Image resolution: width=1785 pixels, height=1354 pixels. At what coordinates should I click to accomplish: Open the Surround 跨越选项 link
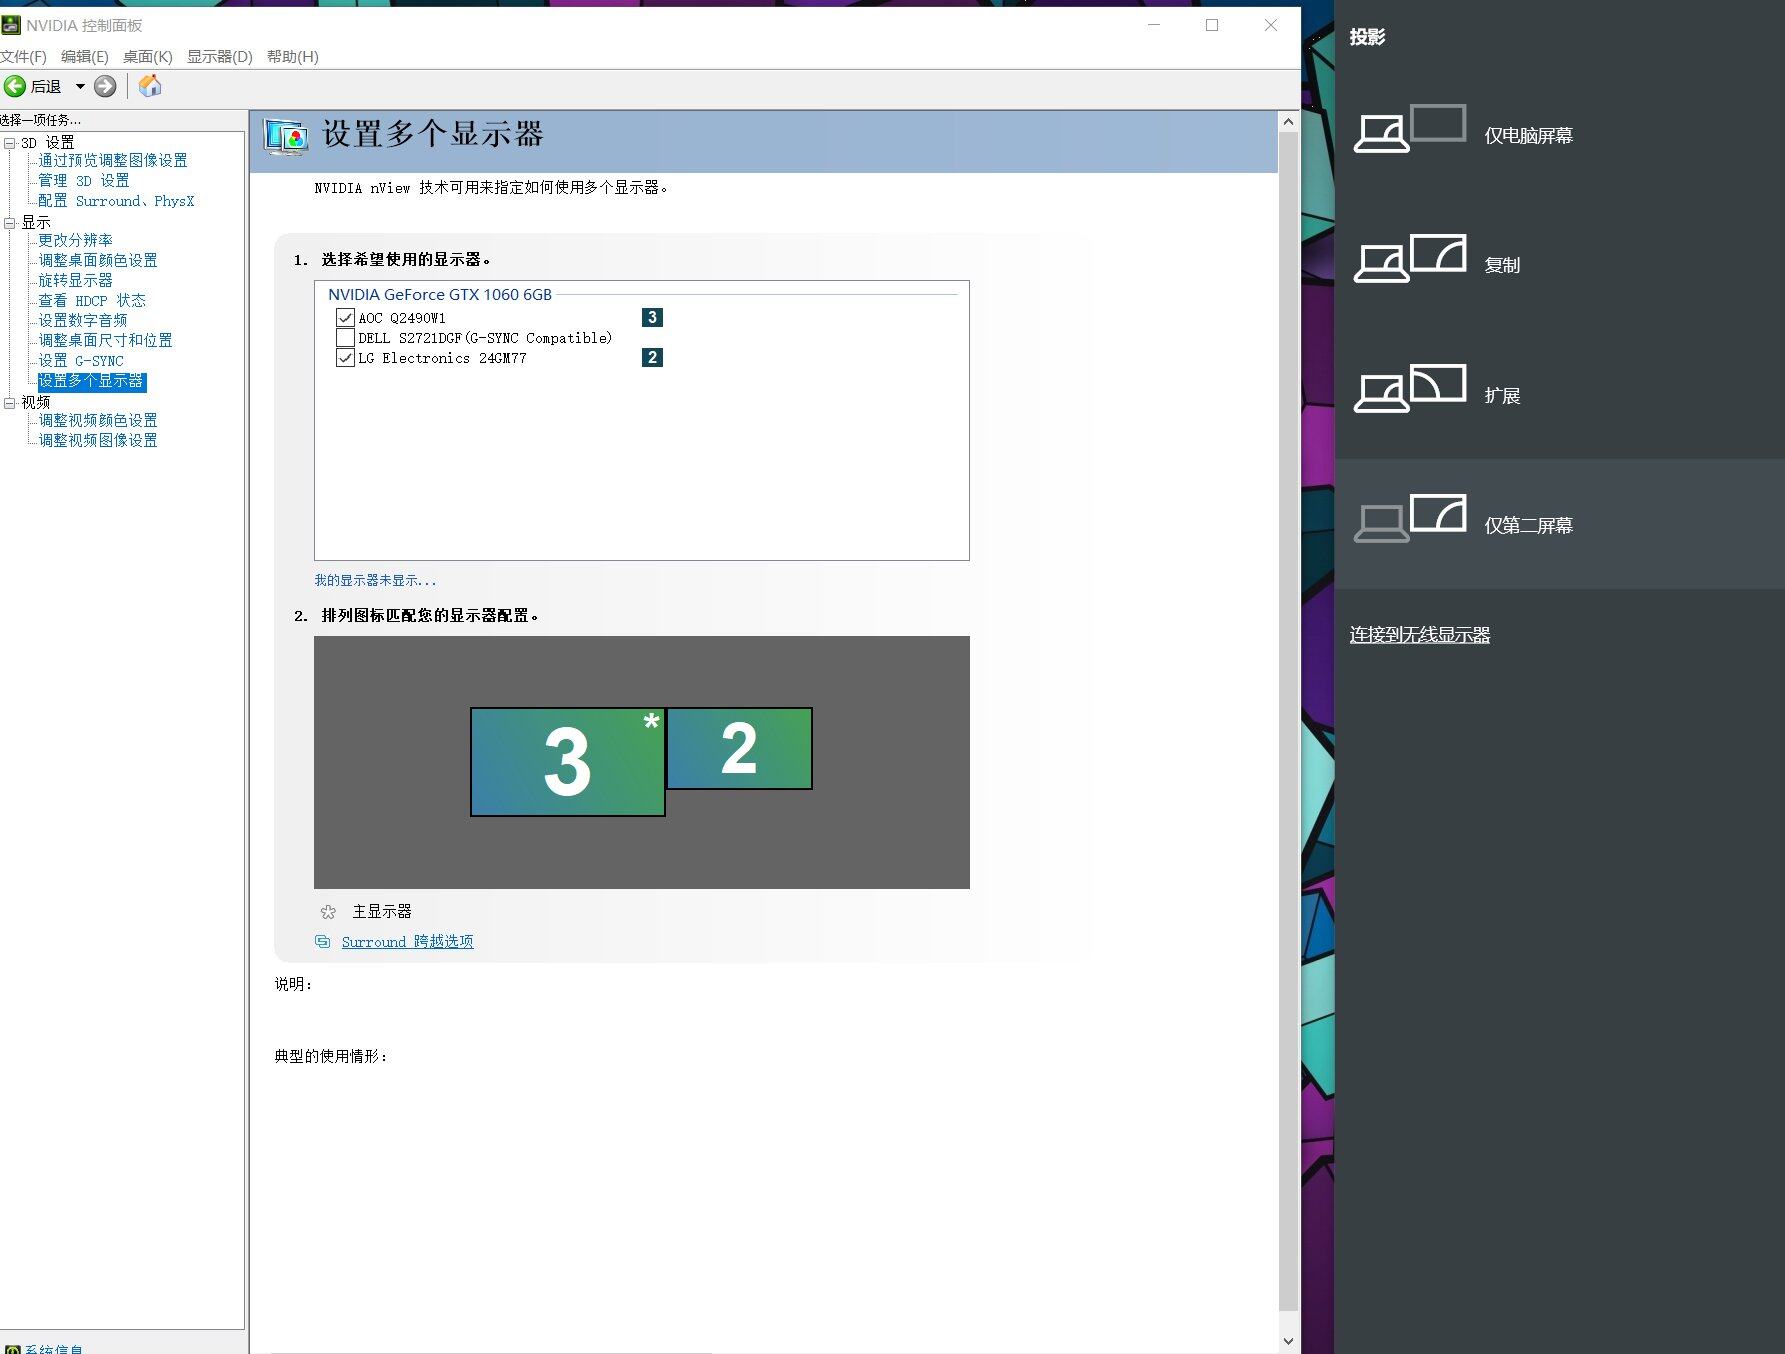(x=408, y=942)
